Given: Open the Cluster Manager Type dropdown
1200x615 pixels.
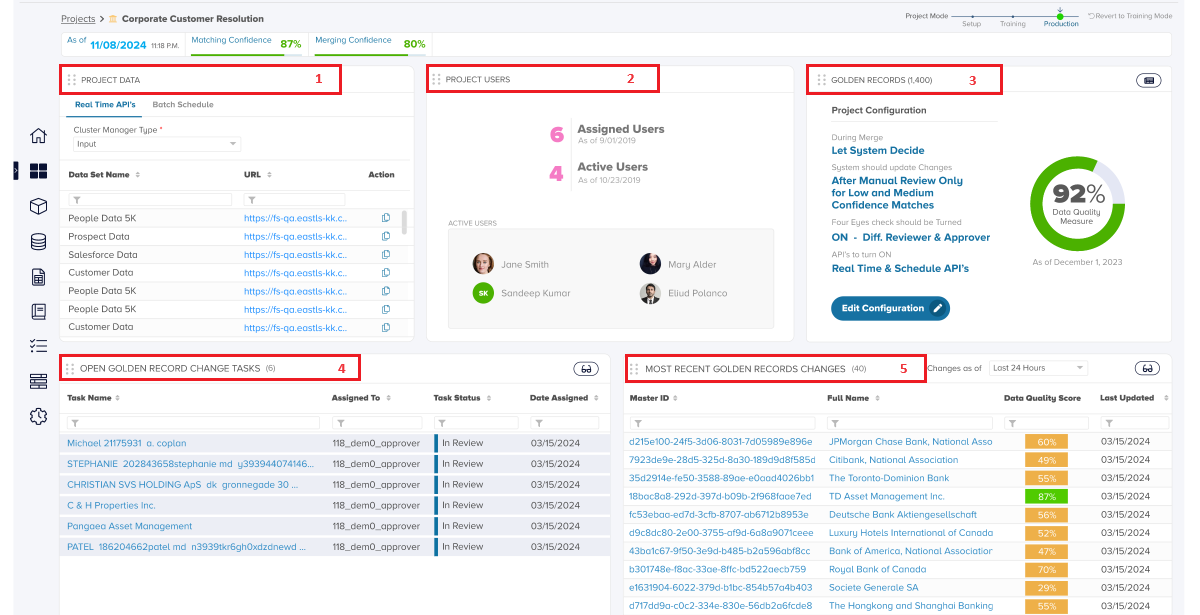Looking at the screenshot, I should 157,144.
